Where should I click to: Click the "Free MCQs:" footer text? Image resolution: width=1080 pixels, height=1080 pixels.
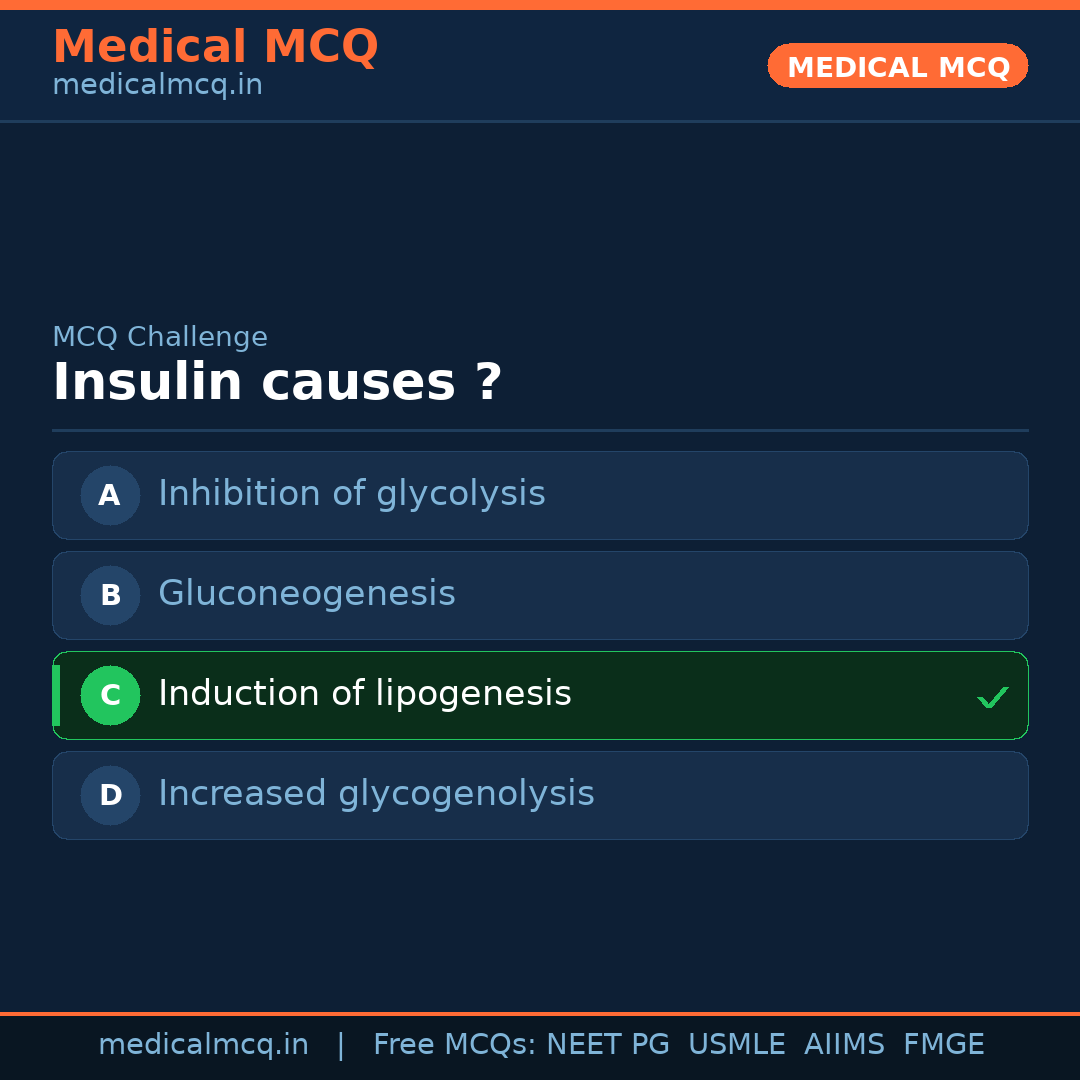point(455,1045)
